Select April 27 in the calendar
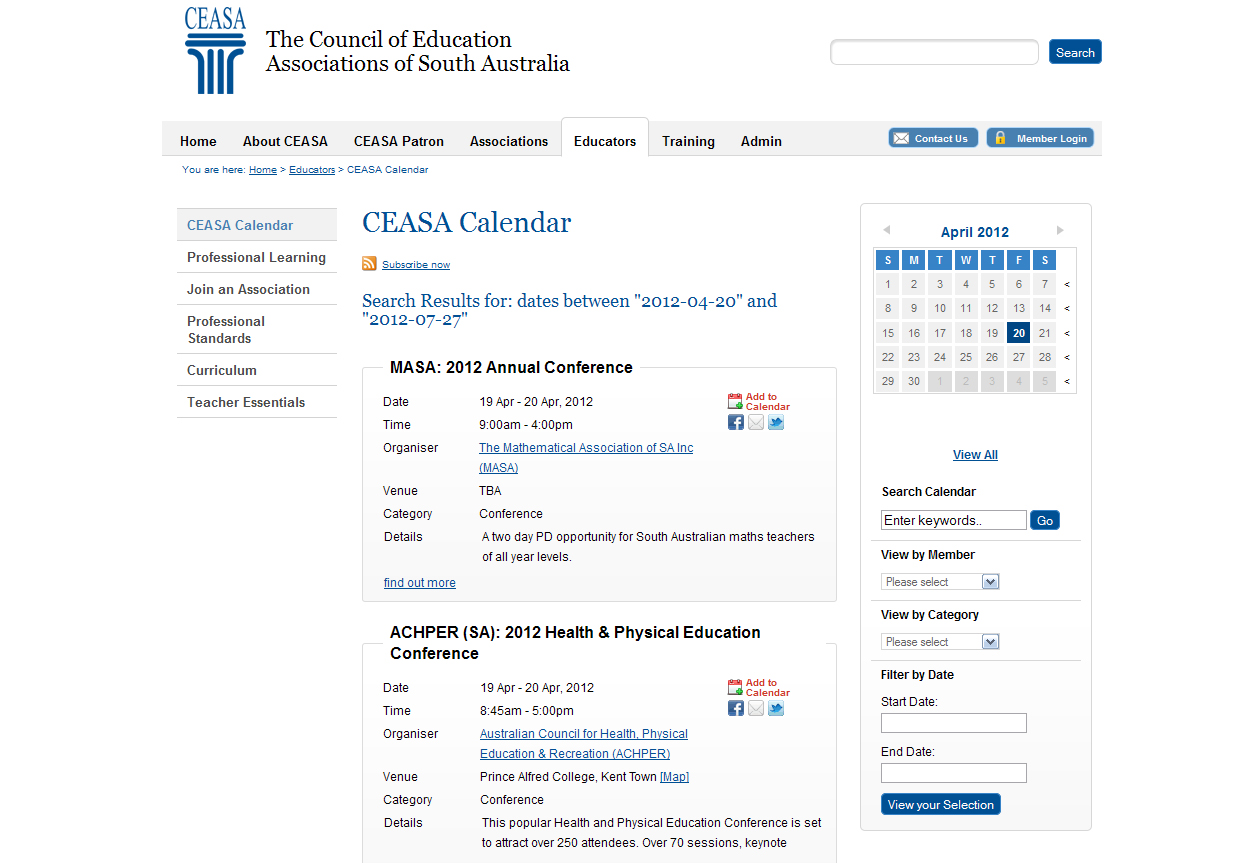The height and width of the screenshot is (863, 1258). 1018,357
